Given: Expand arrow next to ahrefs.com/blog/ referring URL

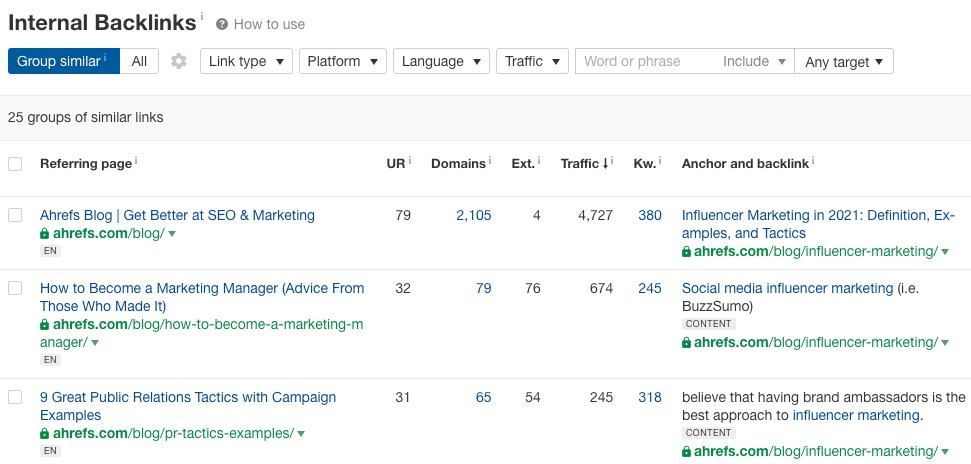Looking at the screenshot, I should (x=172, y=234).
